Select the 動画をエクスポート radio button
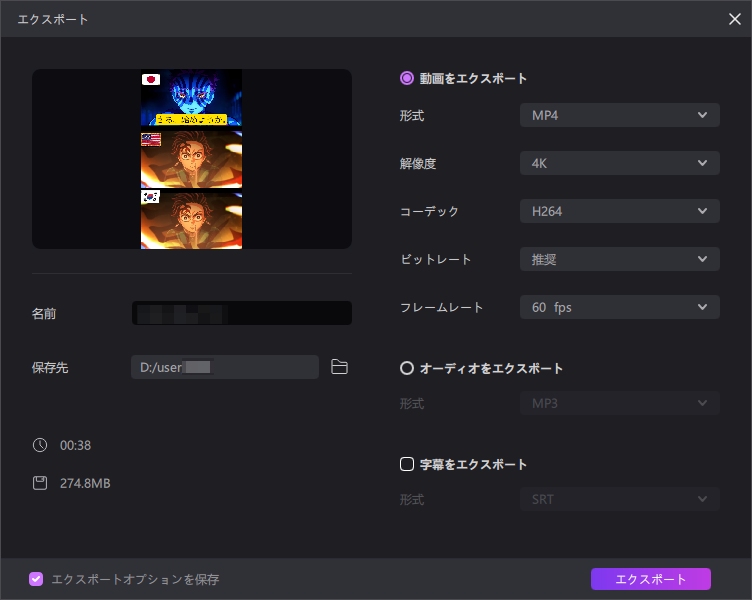The image size is (752, 600). tap(407, 78)
